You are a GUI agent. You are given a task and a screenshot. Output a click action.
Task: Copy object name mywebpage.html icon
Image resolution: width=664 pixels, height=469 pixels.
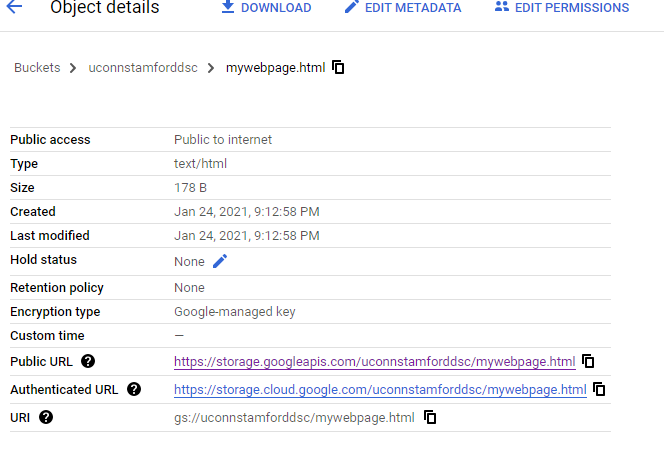pos(338,67)
